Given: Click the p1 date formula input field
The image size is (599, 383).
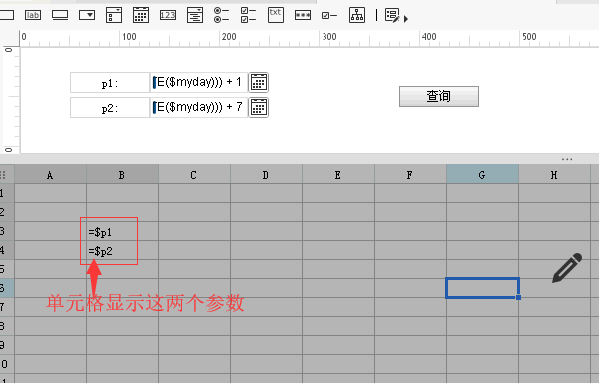Looking at the screenshot, I should tap(199, 82).
